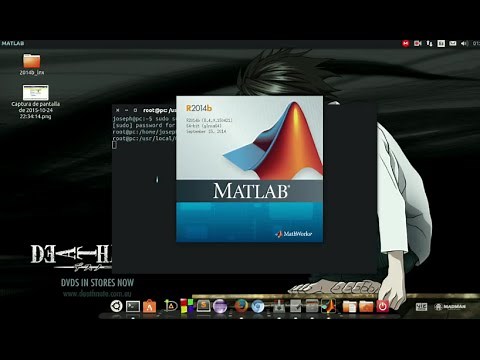The width and height of the screenshot is (480, 360).
Task: Open the Captura de pantalla screenshot file
Action: (x=35, y=102)
